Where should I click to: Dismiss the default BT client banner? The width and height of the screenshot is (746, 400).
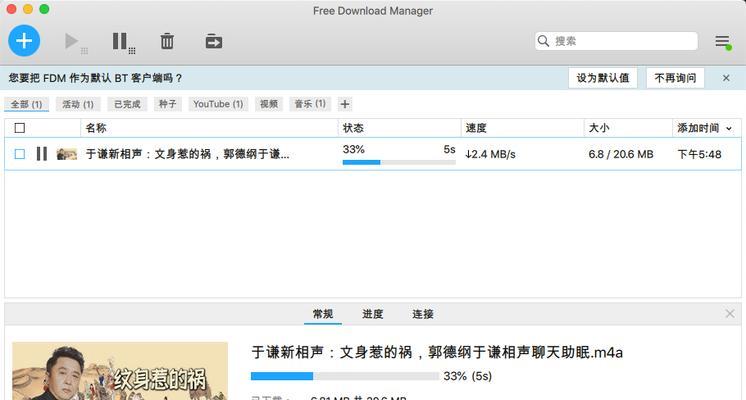pos(726,78)
